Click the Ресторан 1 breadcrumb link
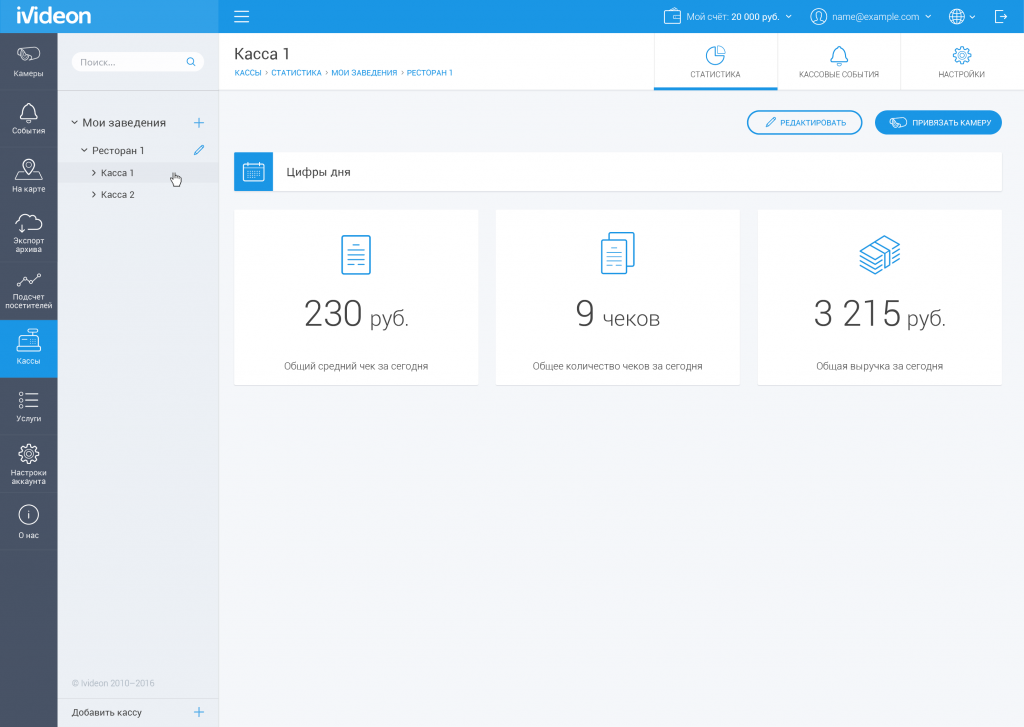This screenshot has height=727, width=1024. (x=430, y=73)
